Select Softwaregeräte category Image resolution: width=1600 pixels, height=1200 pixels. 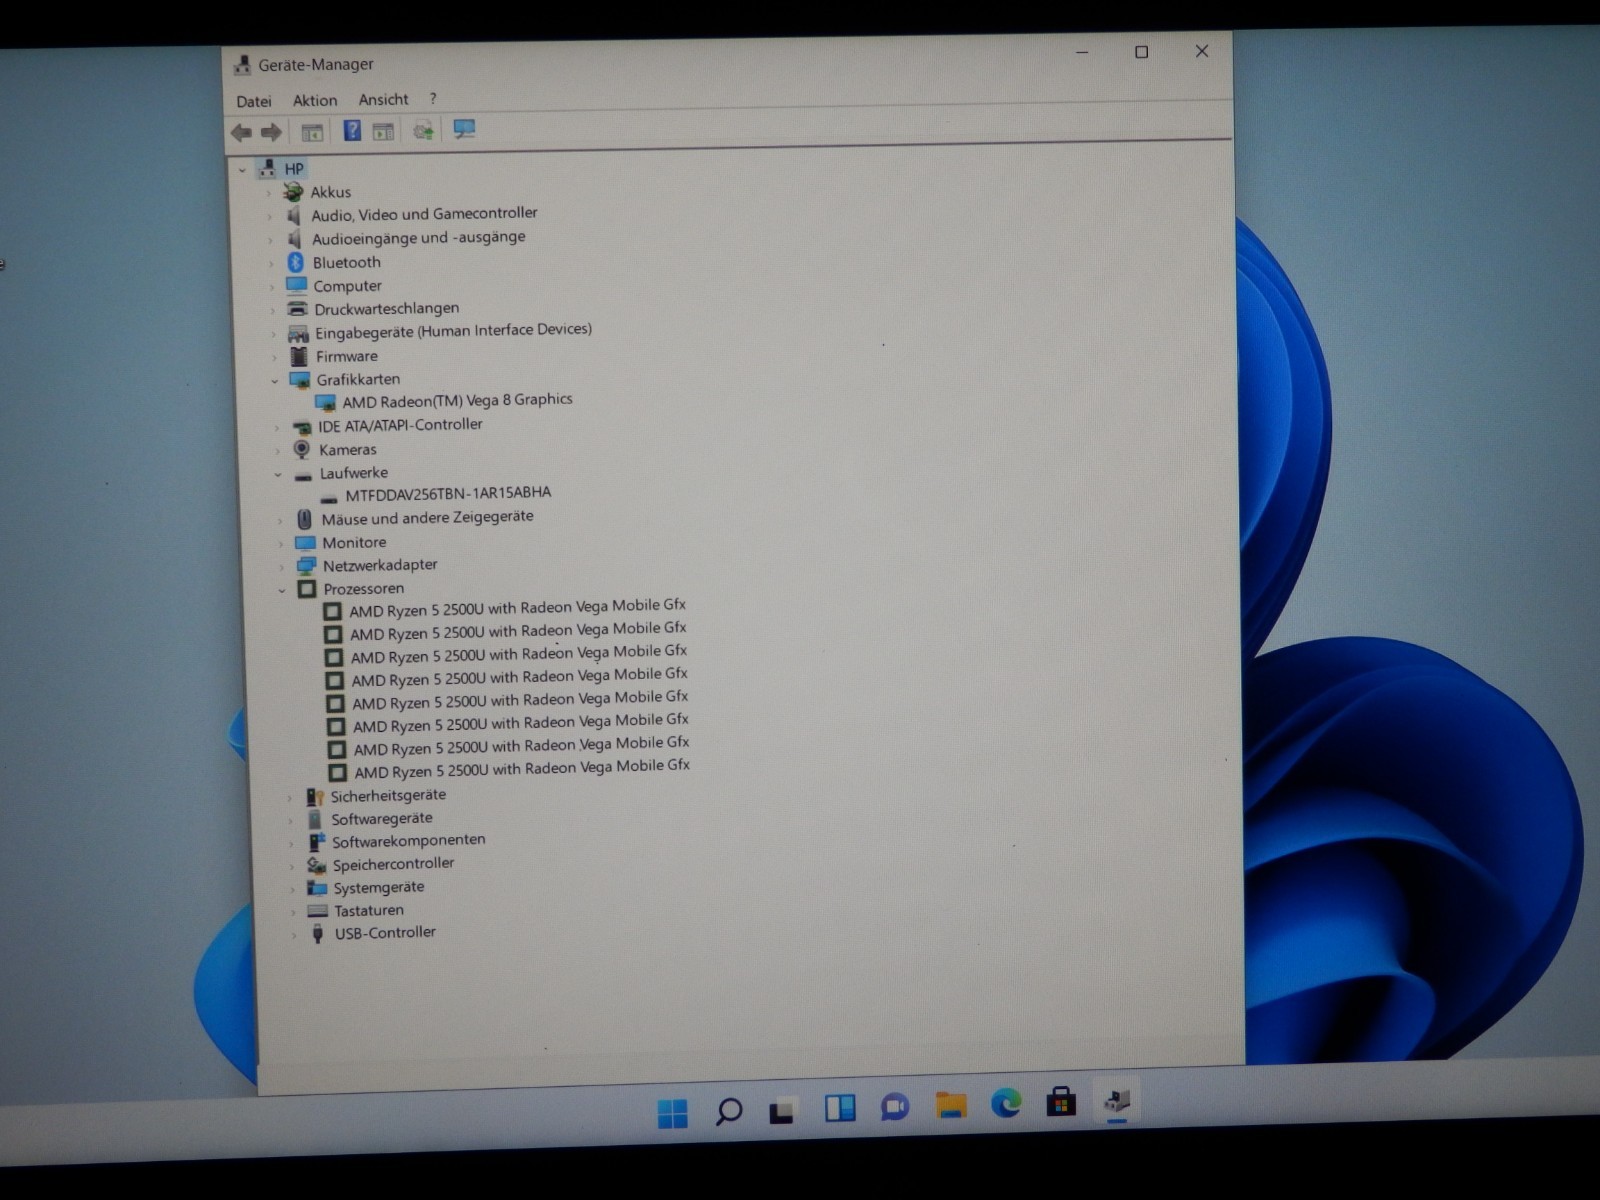382,819
